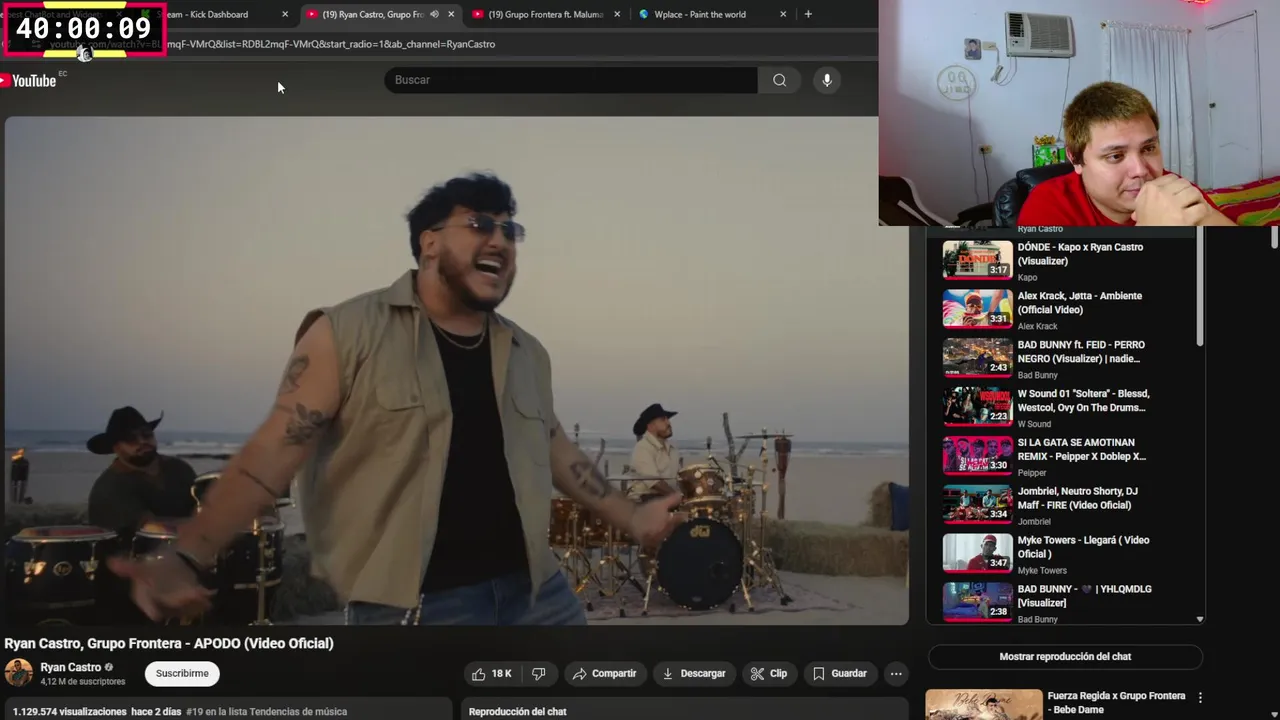Viewport: 1280px width, 720px height.
Task: Open Myke Towers - Llegará thumbnail
Action: (977, 554)
